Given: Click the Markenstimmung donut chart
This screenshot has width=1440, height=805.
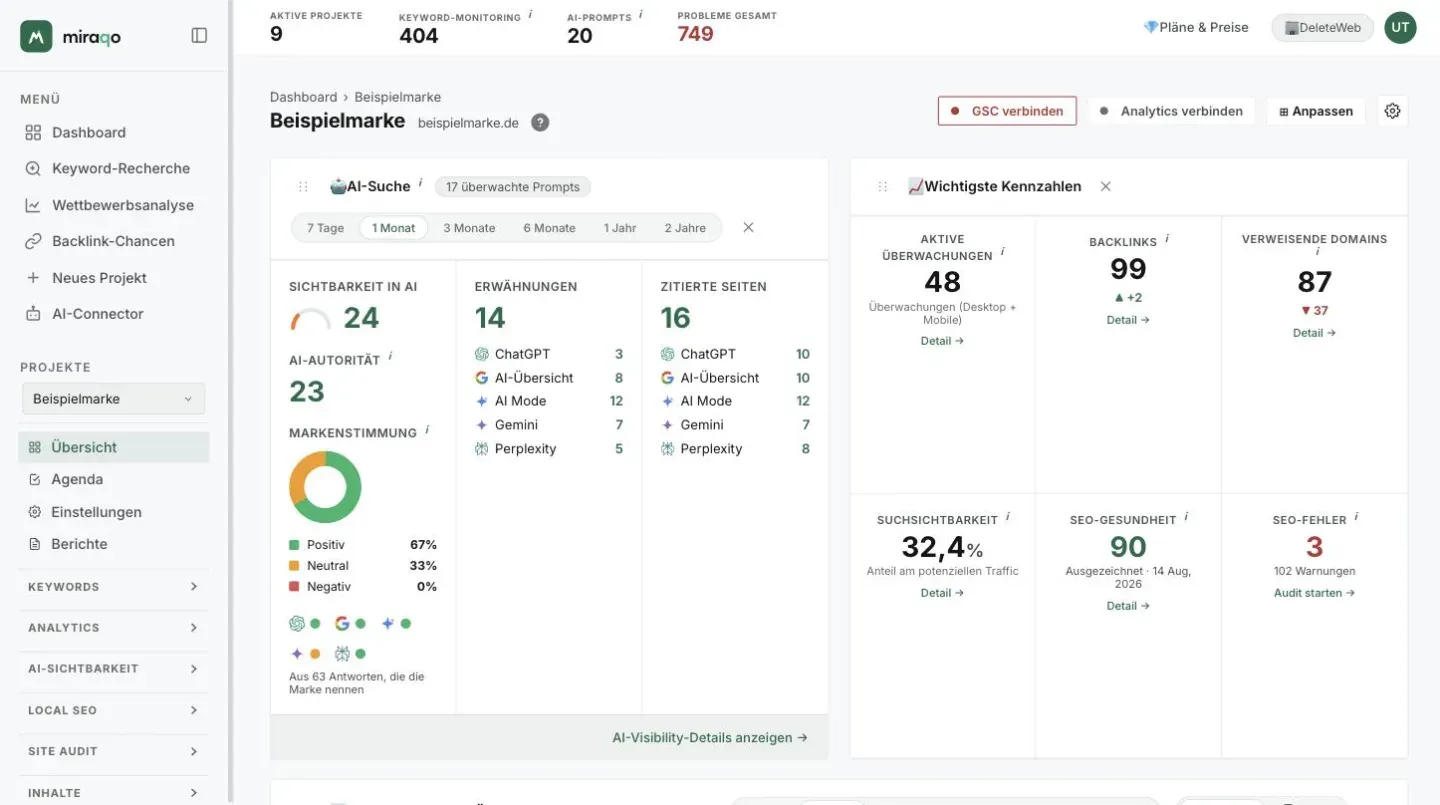Looking at the screenshot, I should click(325, 487).
